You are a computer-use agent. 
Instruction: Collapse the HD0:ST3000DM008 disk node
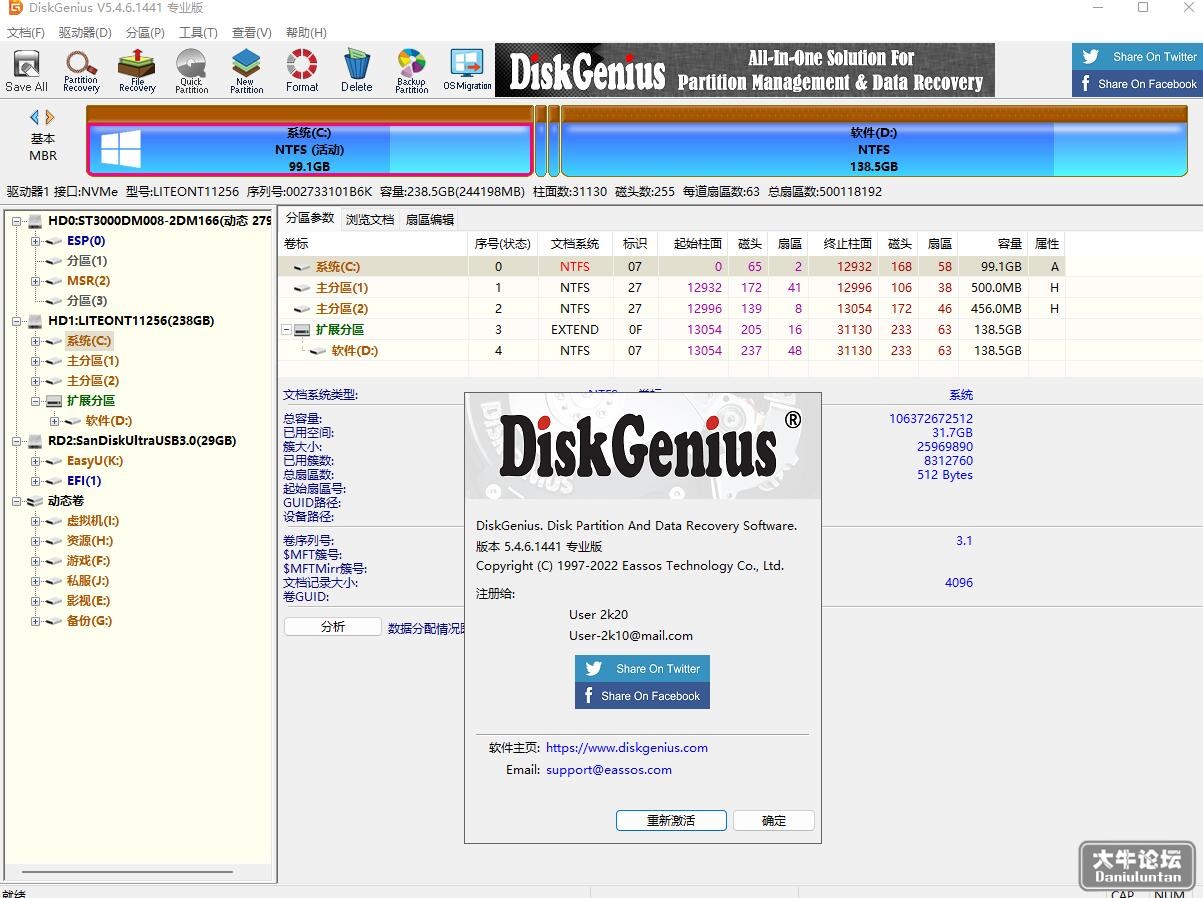[x=17, y=221]
